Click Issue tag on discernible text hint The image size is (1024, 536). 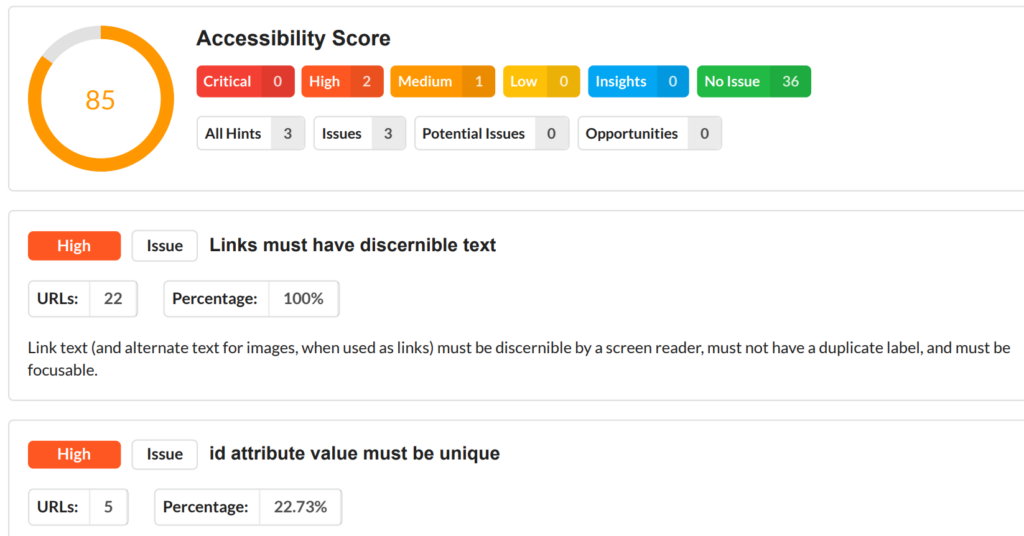click(165, 245)
